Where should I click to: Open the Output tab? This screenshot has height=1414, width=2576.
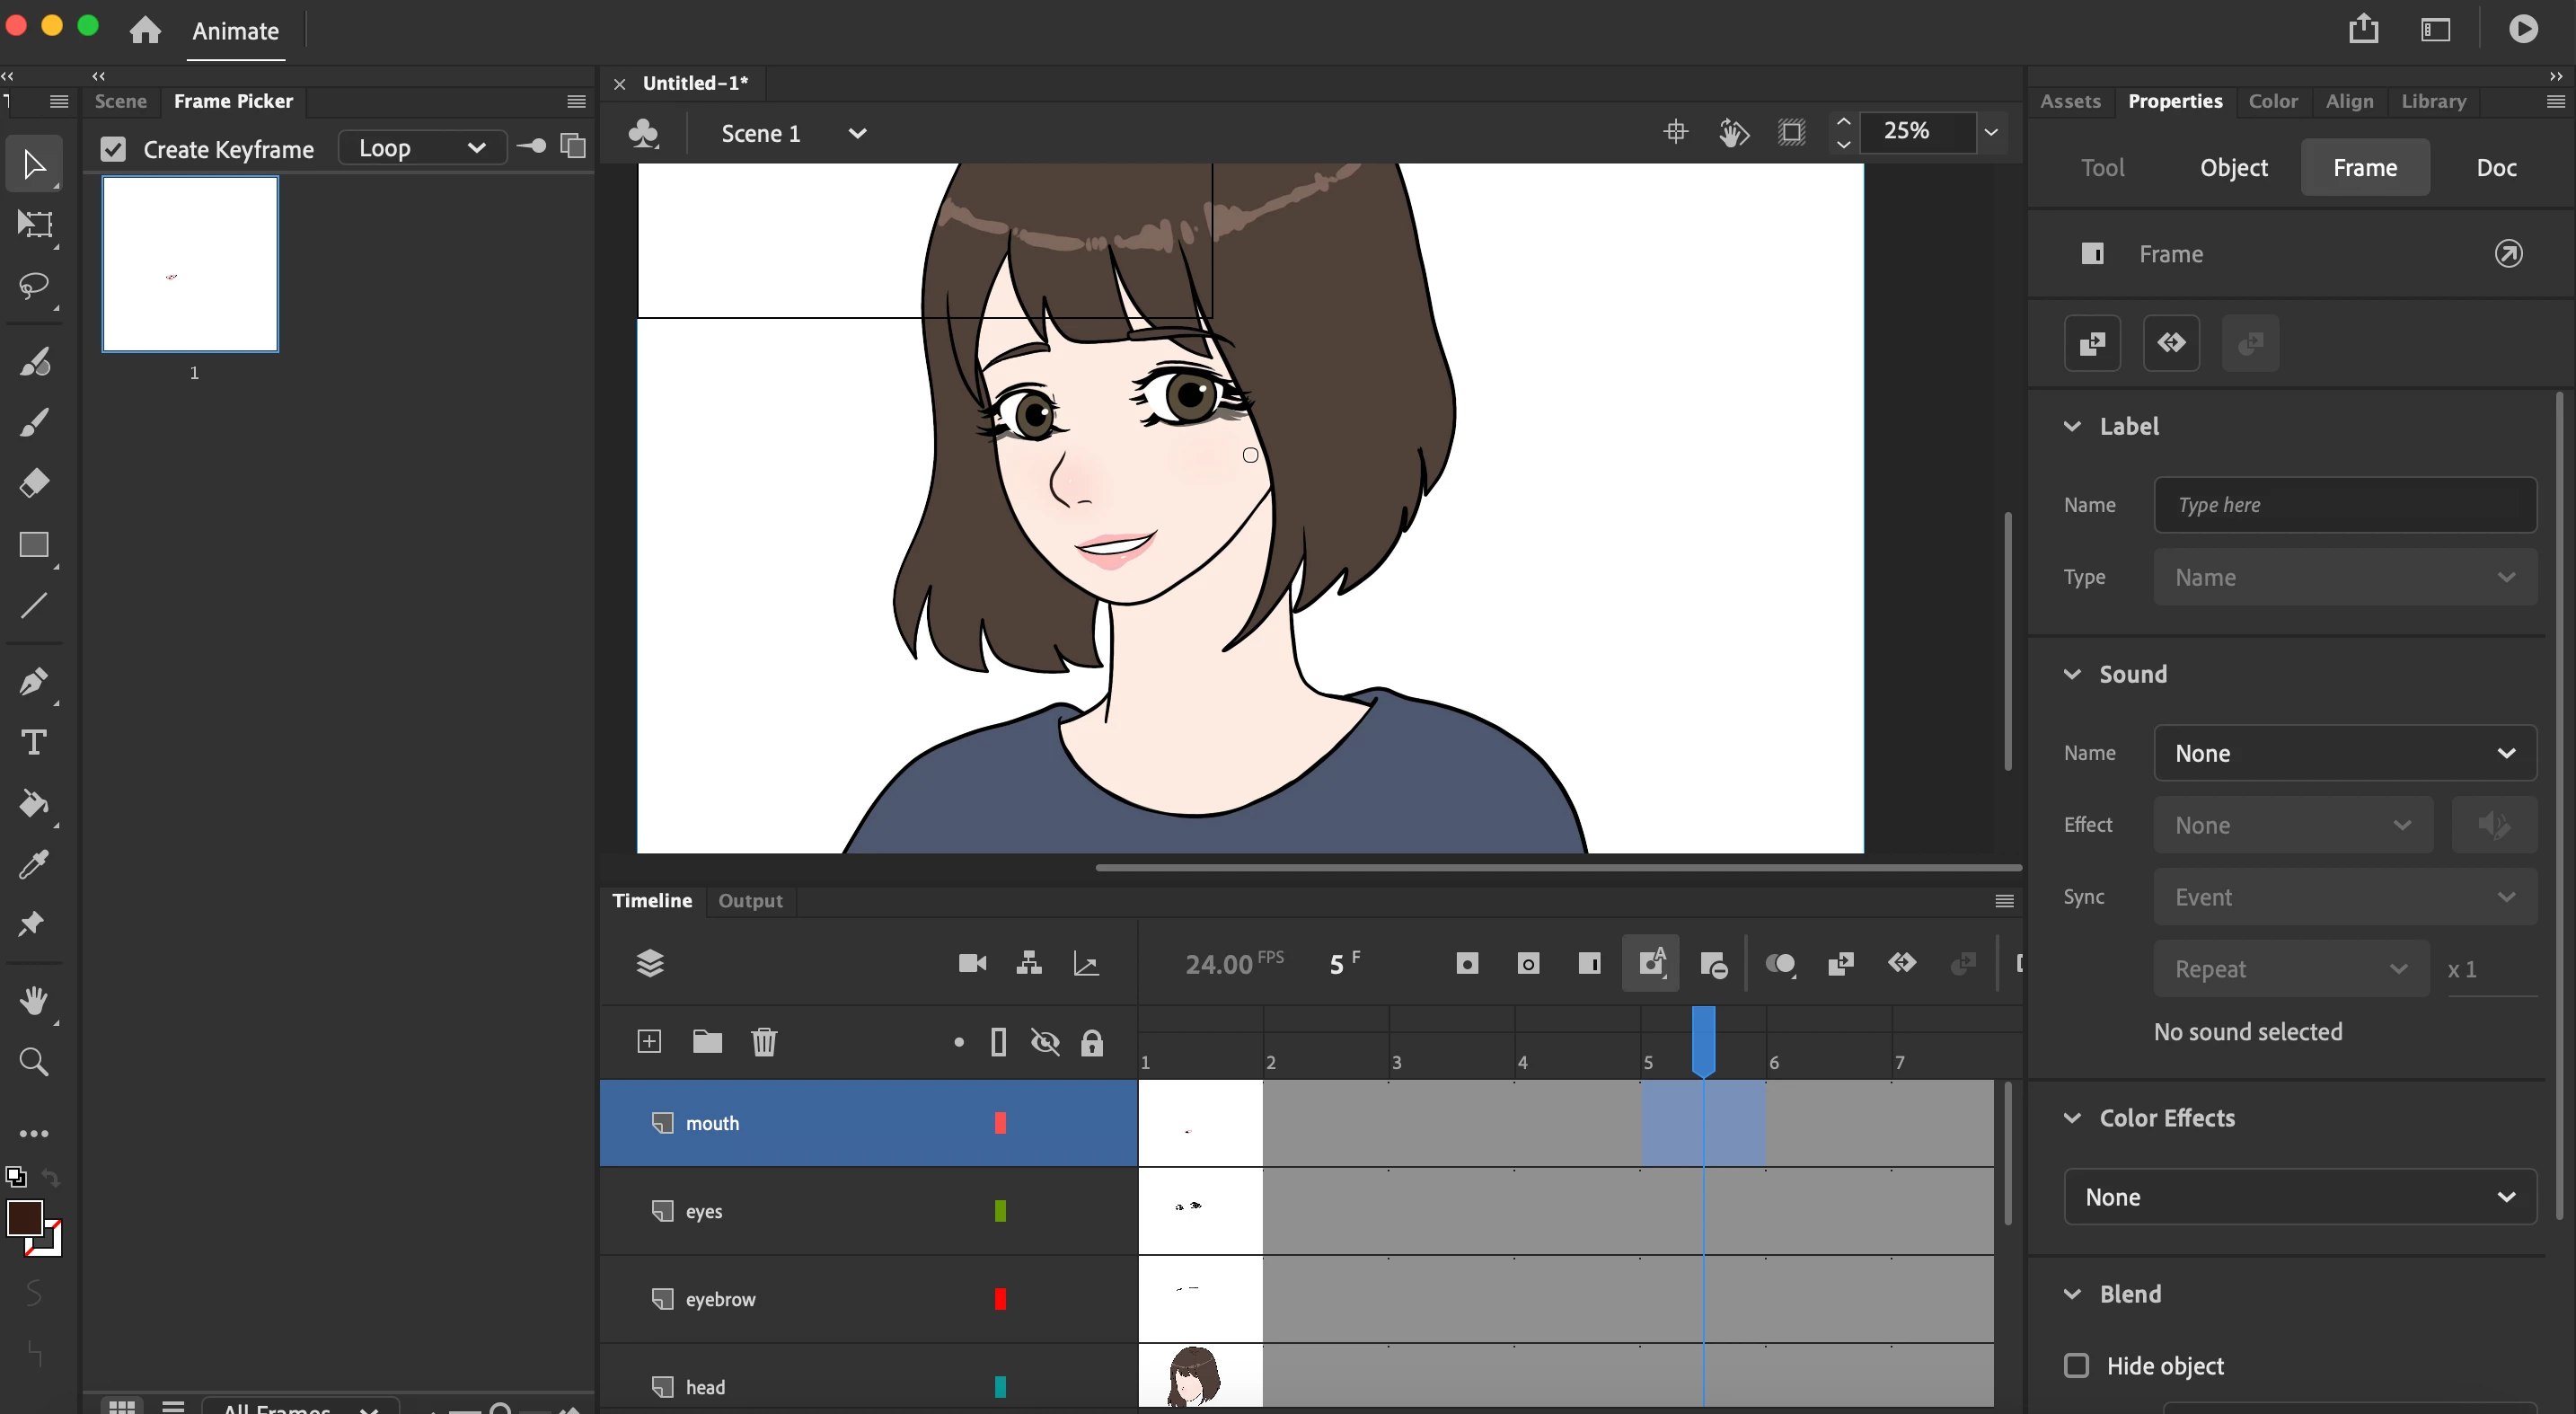tap(750, 900)
